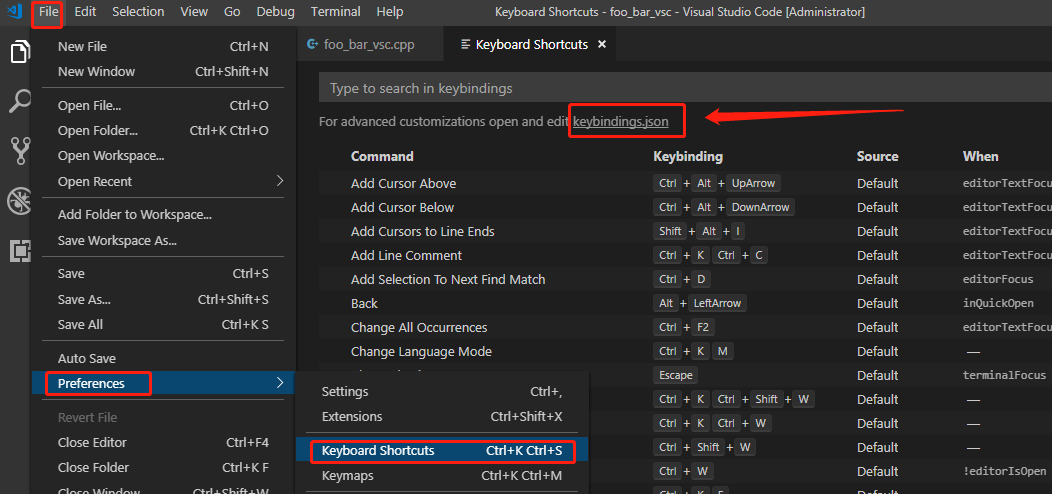Click the Escape keybinding cell
This screenshot has height=494, width=1052.
point(676,375)
